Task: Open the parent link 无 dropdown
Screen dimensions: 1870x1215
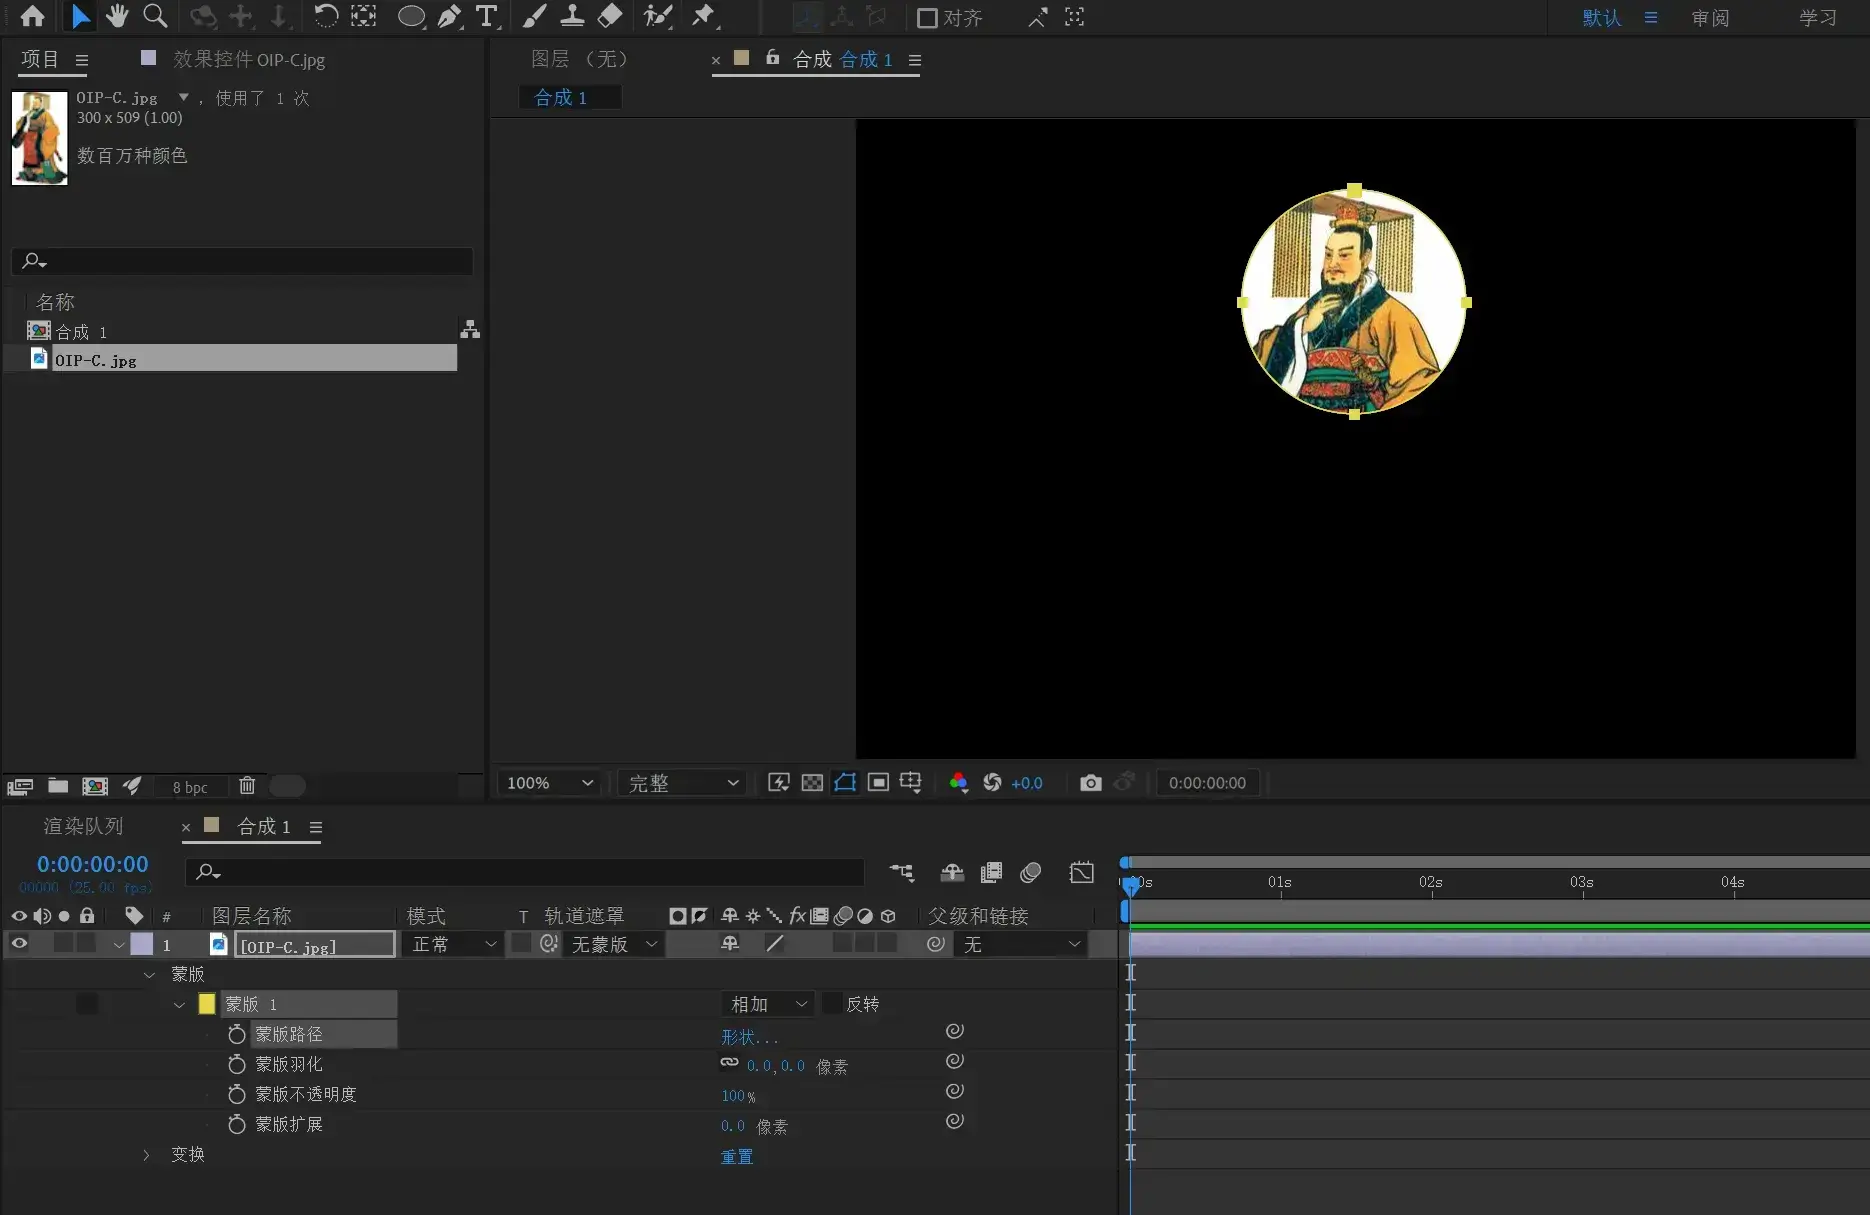Action: click(1021, 944)
